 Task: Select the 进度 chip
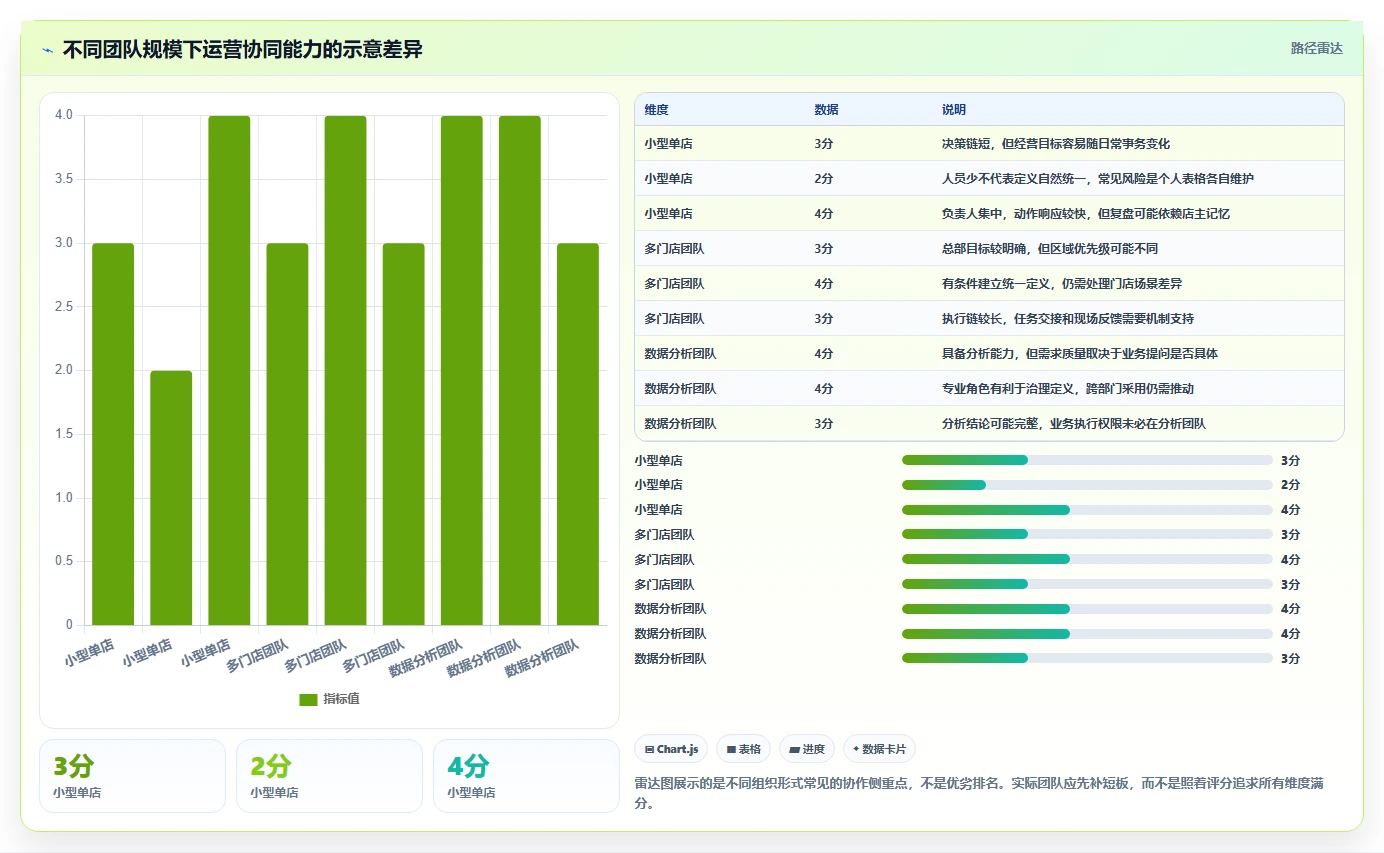(807, 749)
